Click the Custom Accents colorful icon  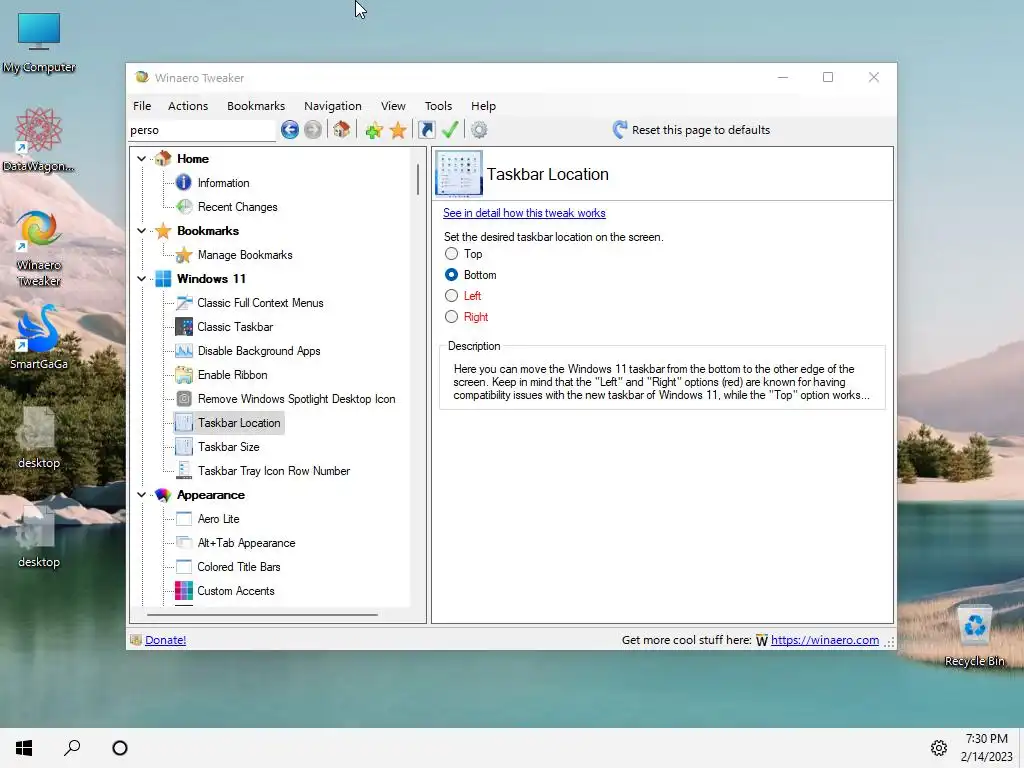[184, 591]
